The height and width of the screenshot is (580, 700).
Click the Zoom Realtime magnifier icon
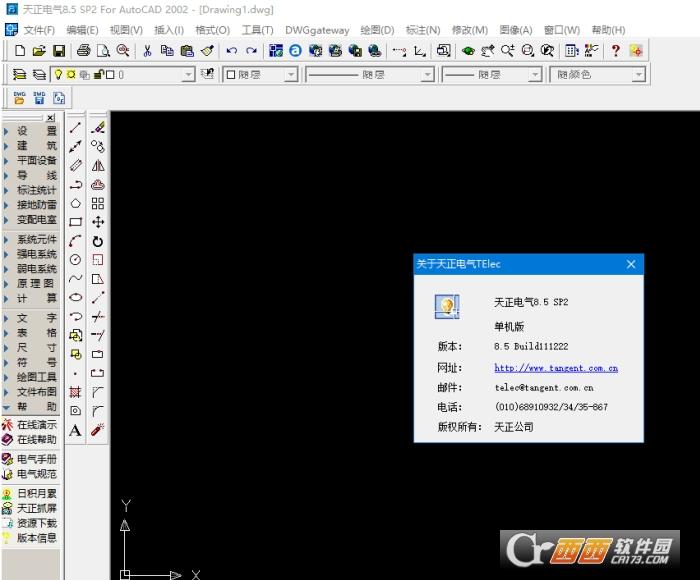pos(507,50)
